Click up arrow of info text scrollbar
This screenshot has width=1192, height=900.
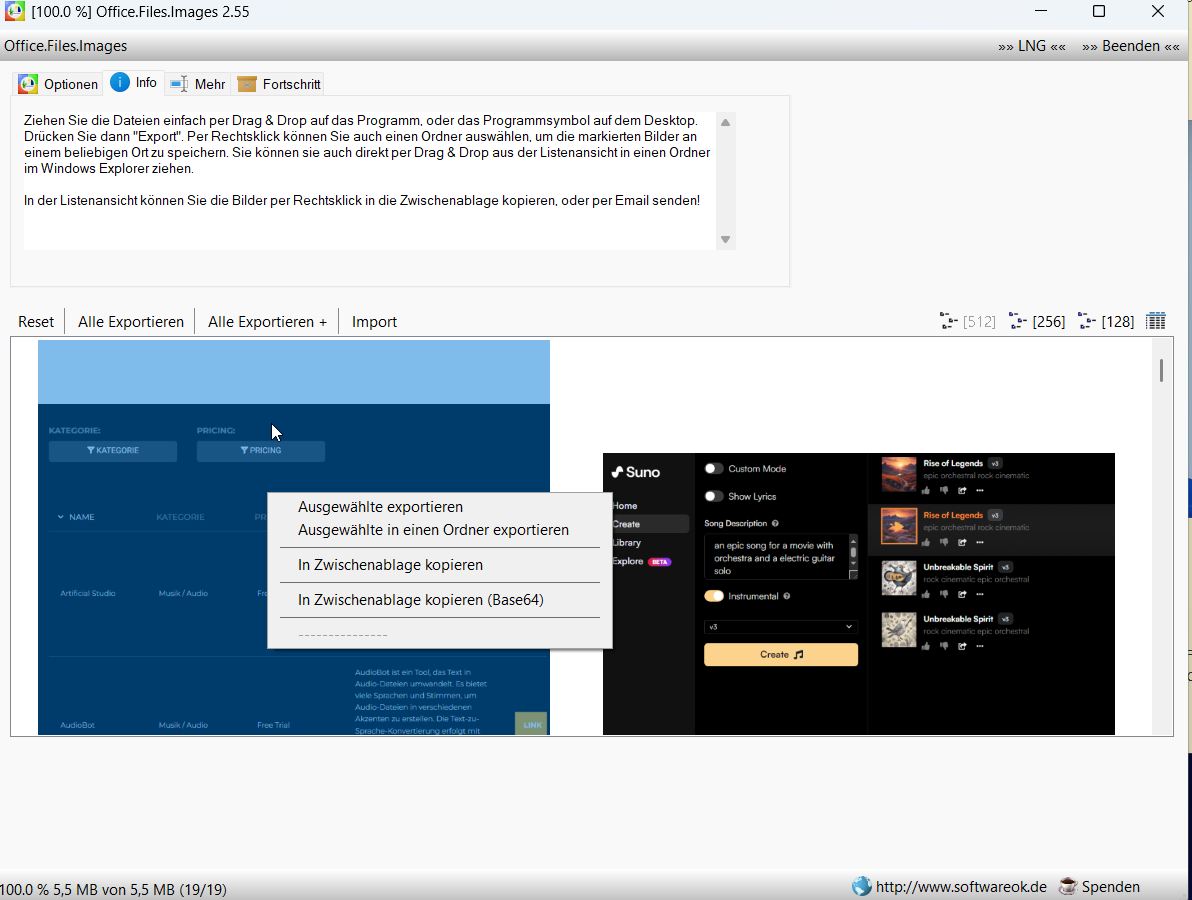[725, 122]
